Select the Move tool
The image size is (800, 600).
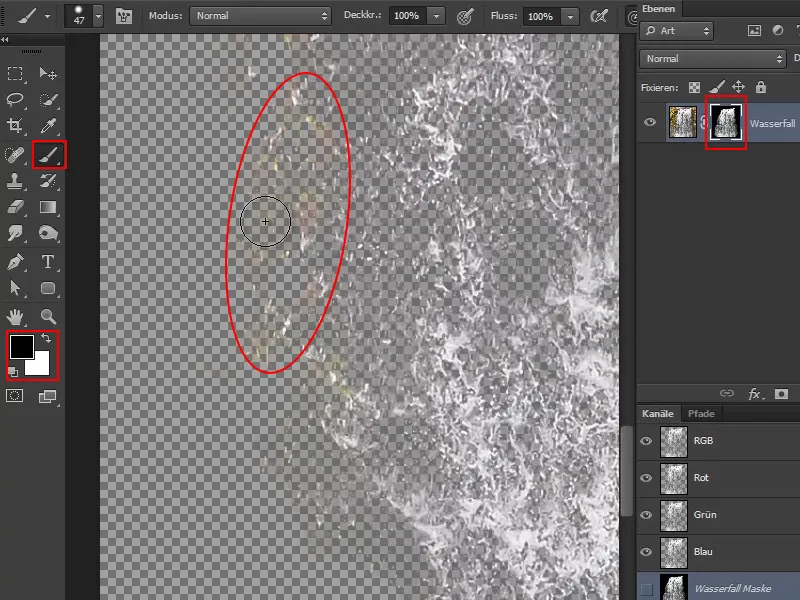pyautogui.click(x=48, y=73)
